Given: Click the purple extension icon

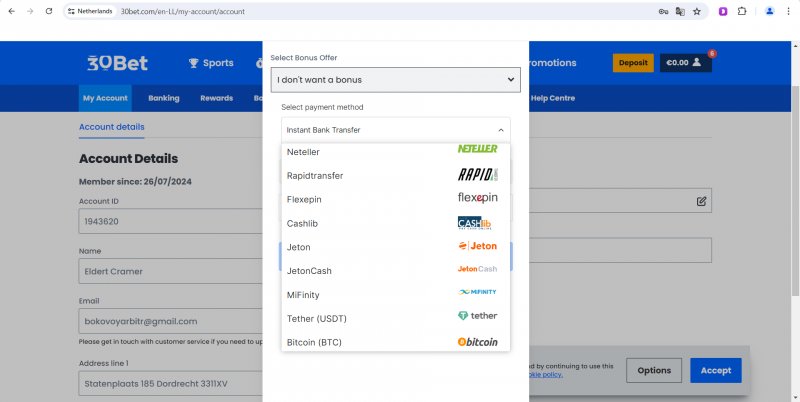Looking at the screenshot, I should (x=723, y=11).
